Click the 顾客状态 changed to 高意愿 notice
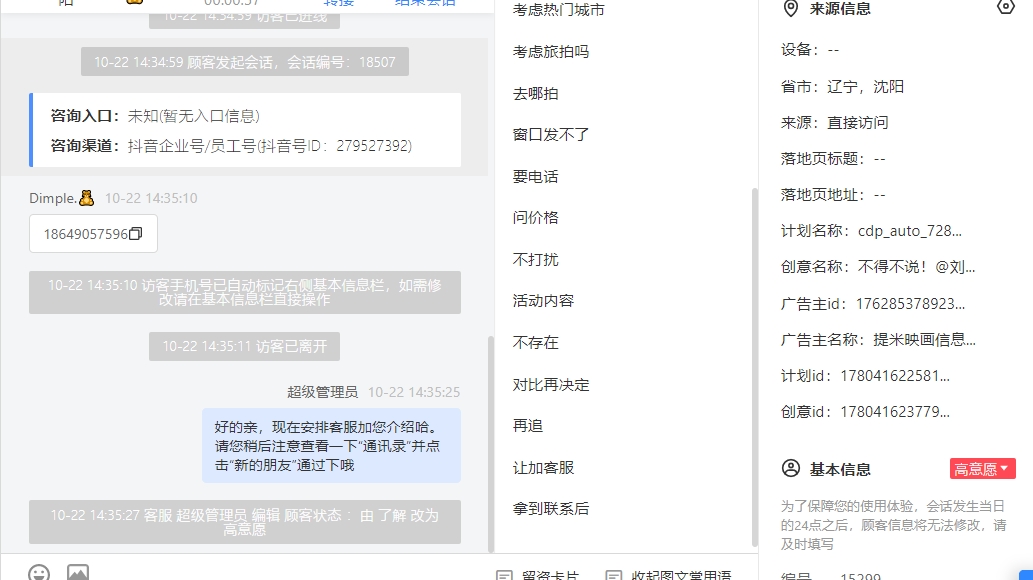Screen dimensions: 1033x580 click(244, 522)
